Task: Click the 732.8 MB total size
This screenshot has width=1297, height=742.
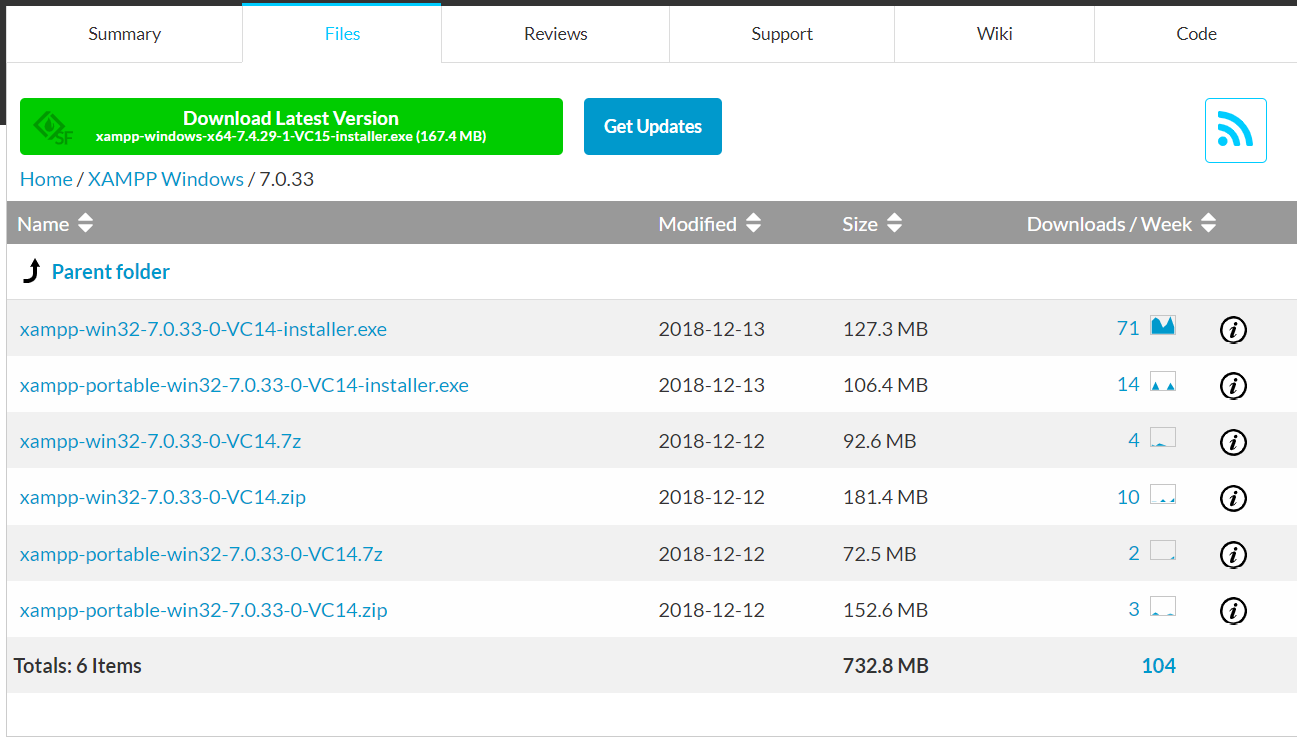Action: (885, 666)
